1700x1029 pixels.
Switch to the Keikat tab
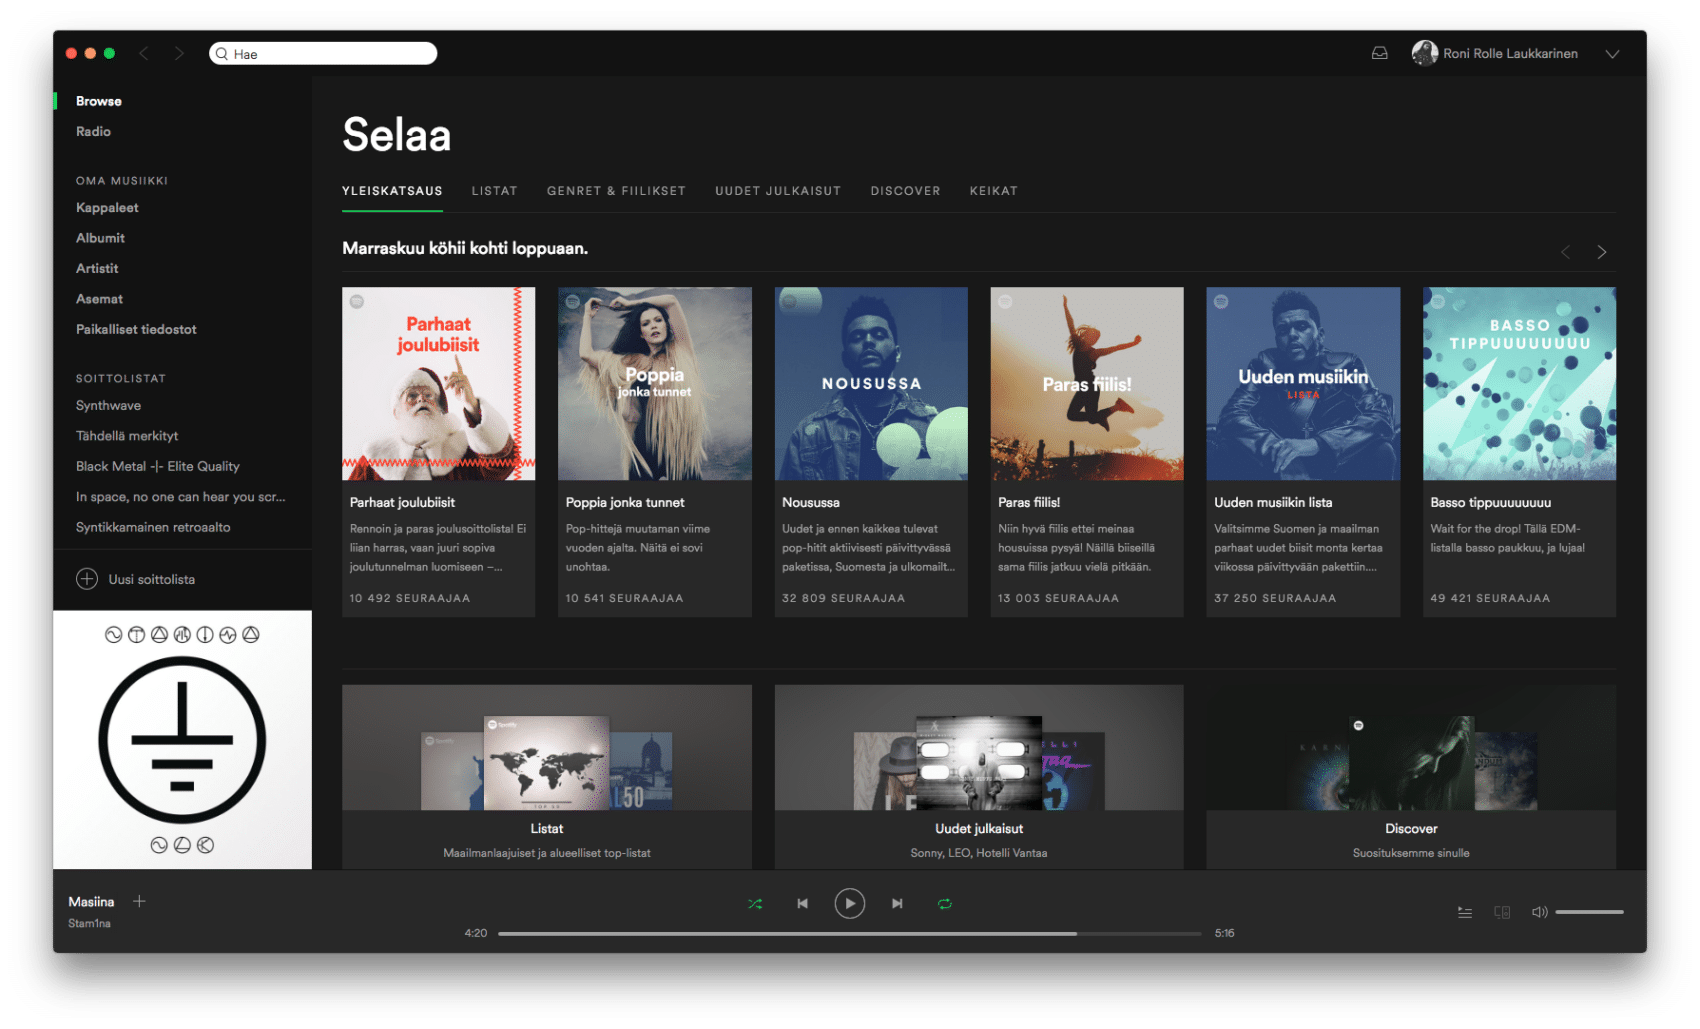[x=993, y=191]
